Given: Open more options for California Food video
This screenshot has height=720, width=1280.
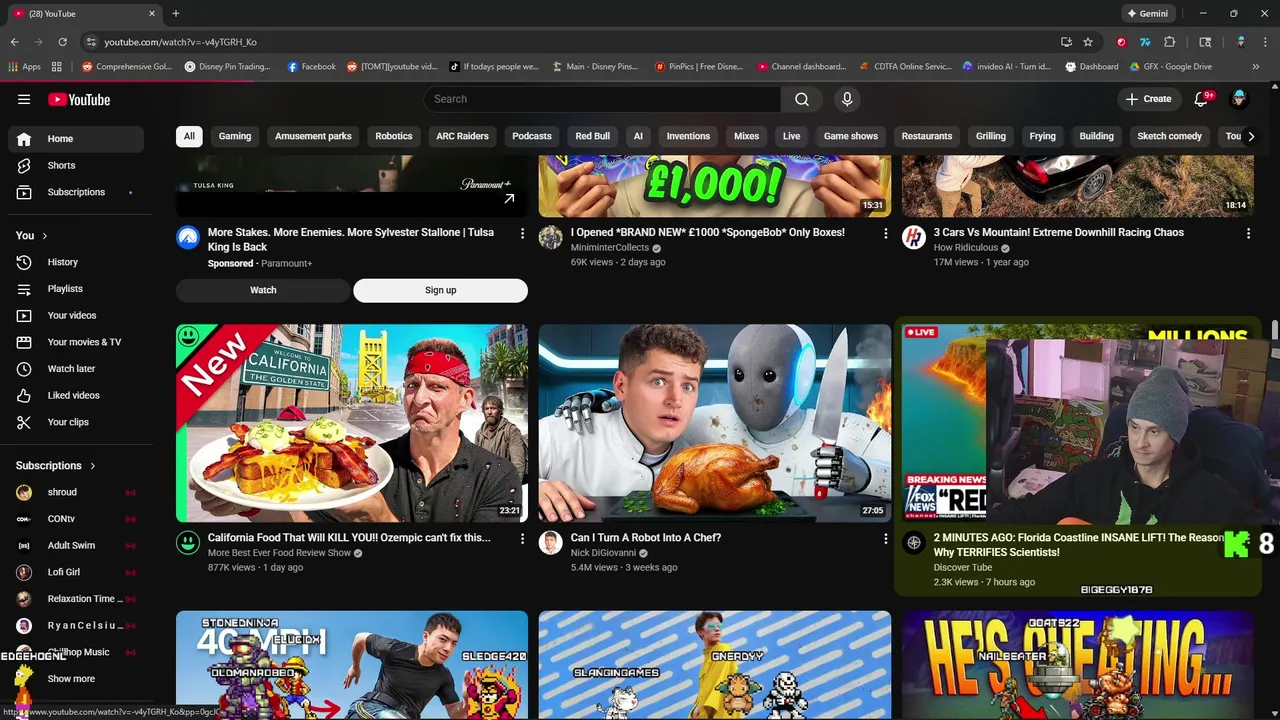Looking at the screenshot, I should click(522, 538).
